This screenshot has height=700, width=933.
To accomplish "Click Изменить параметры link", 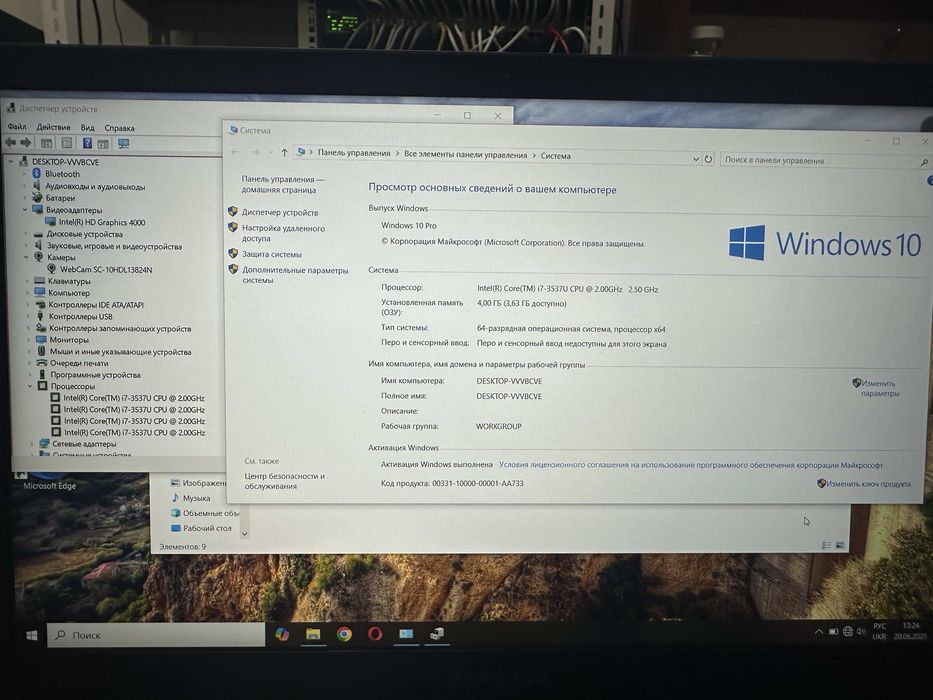I will 879,388.
